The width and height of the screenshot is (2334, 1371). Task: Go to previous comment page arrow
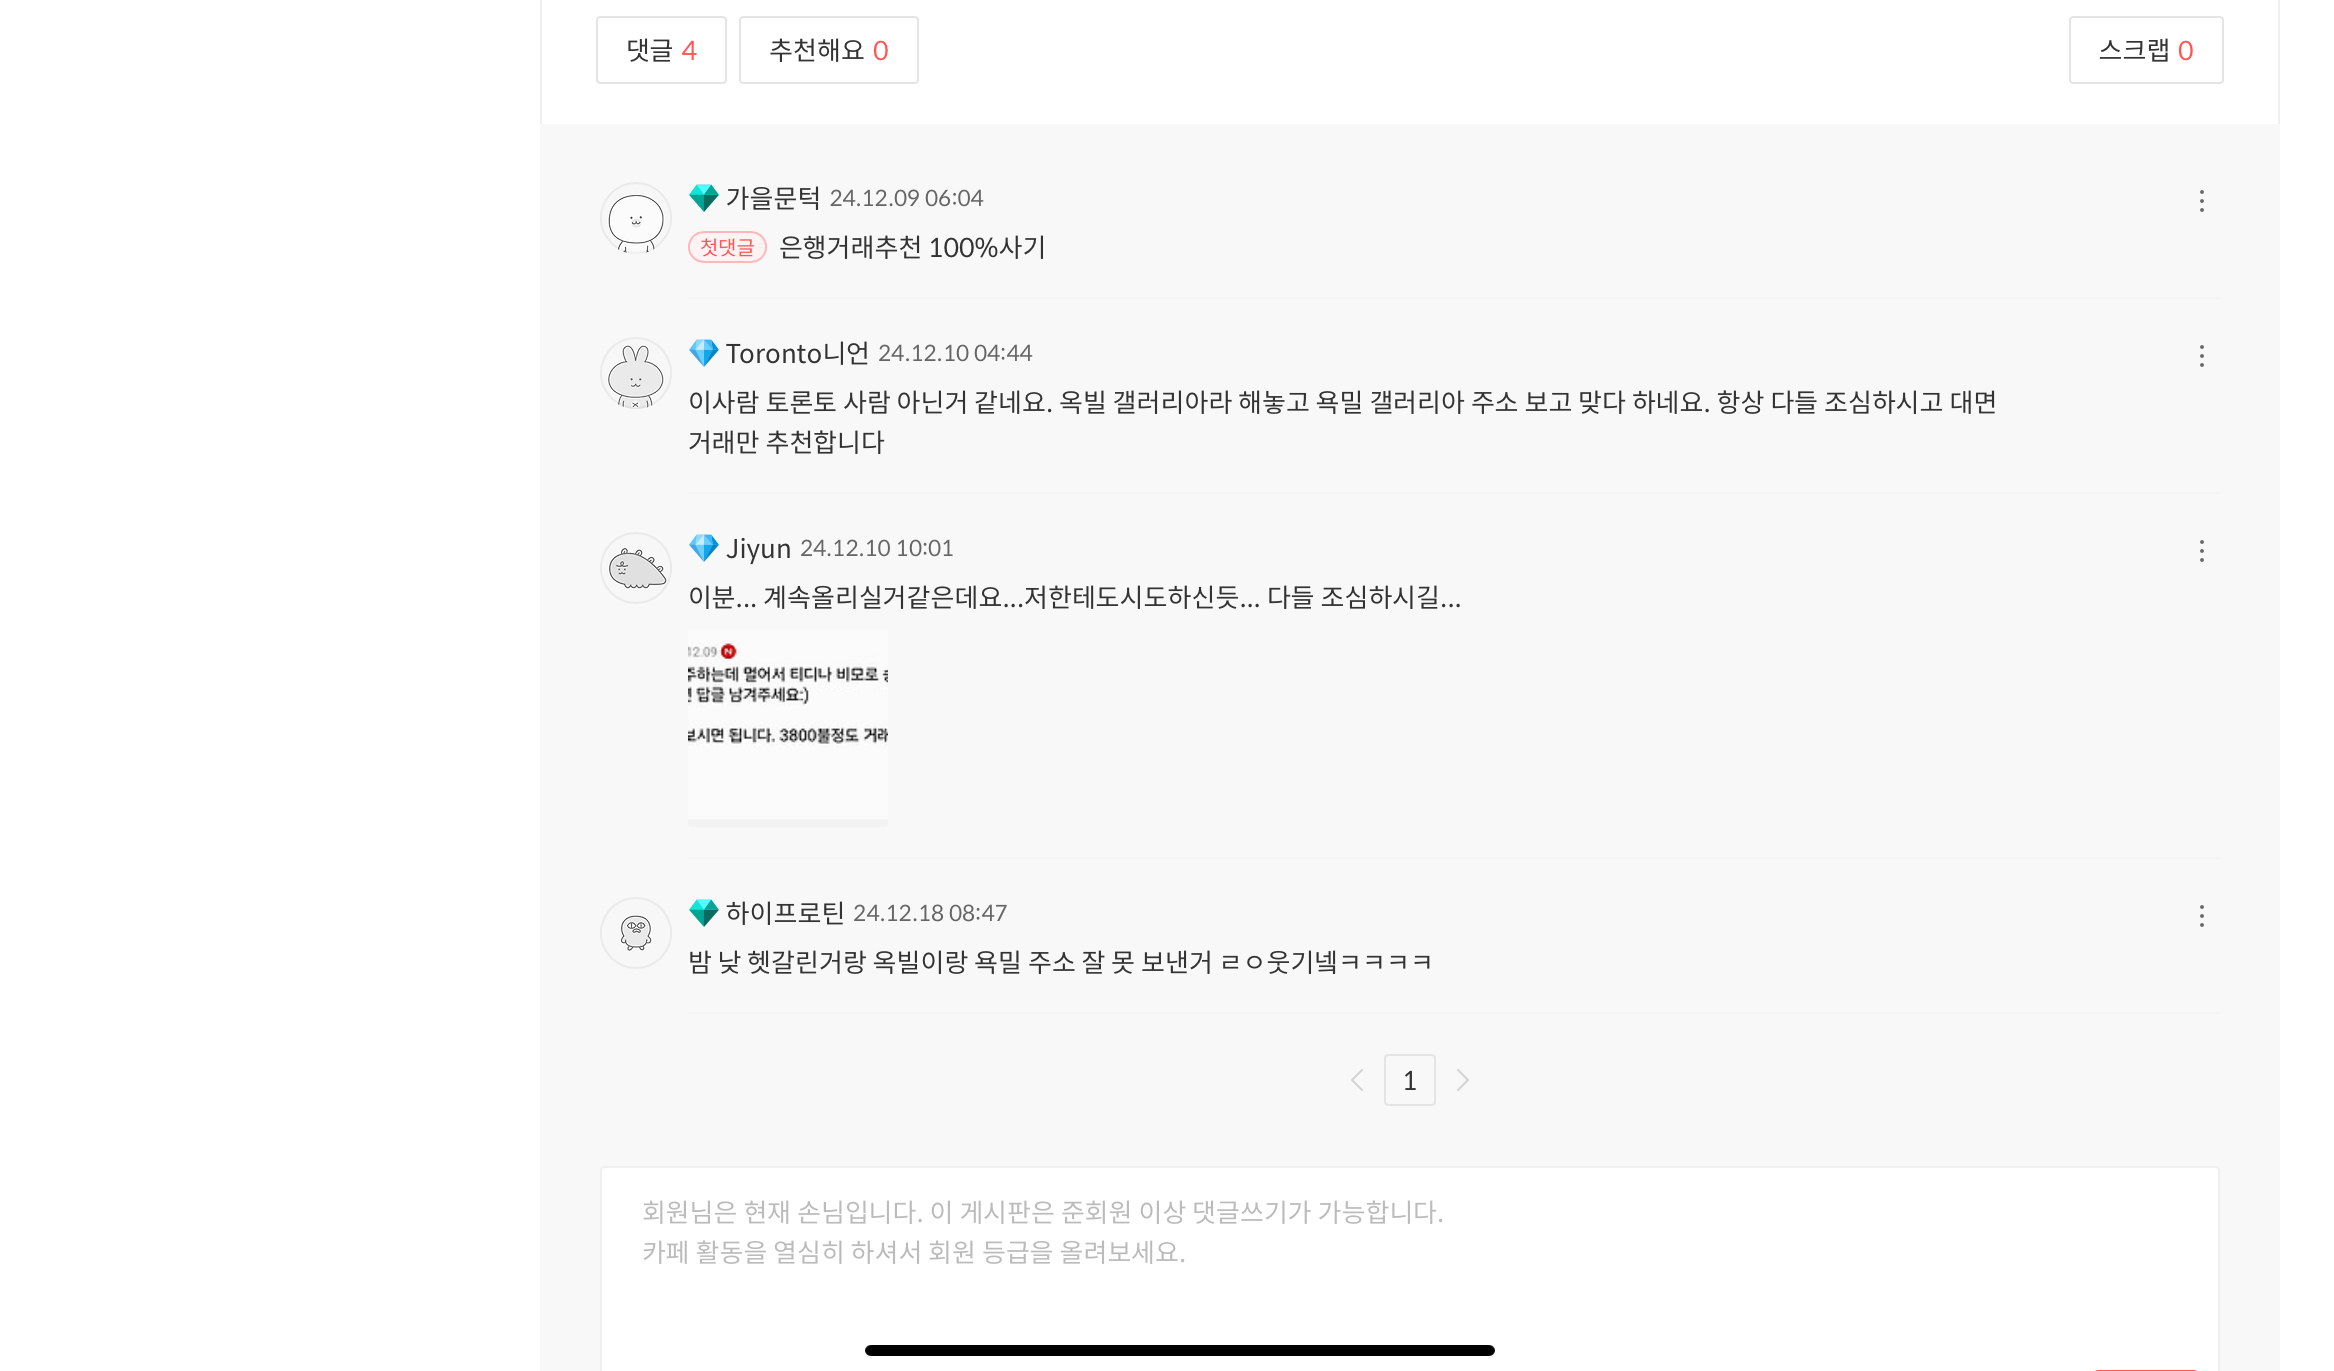[x=1357, y=1080]
